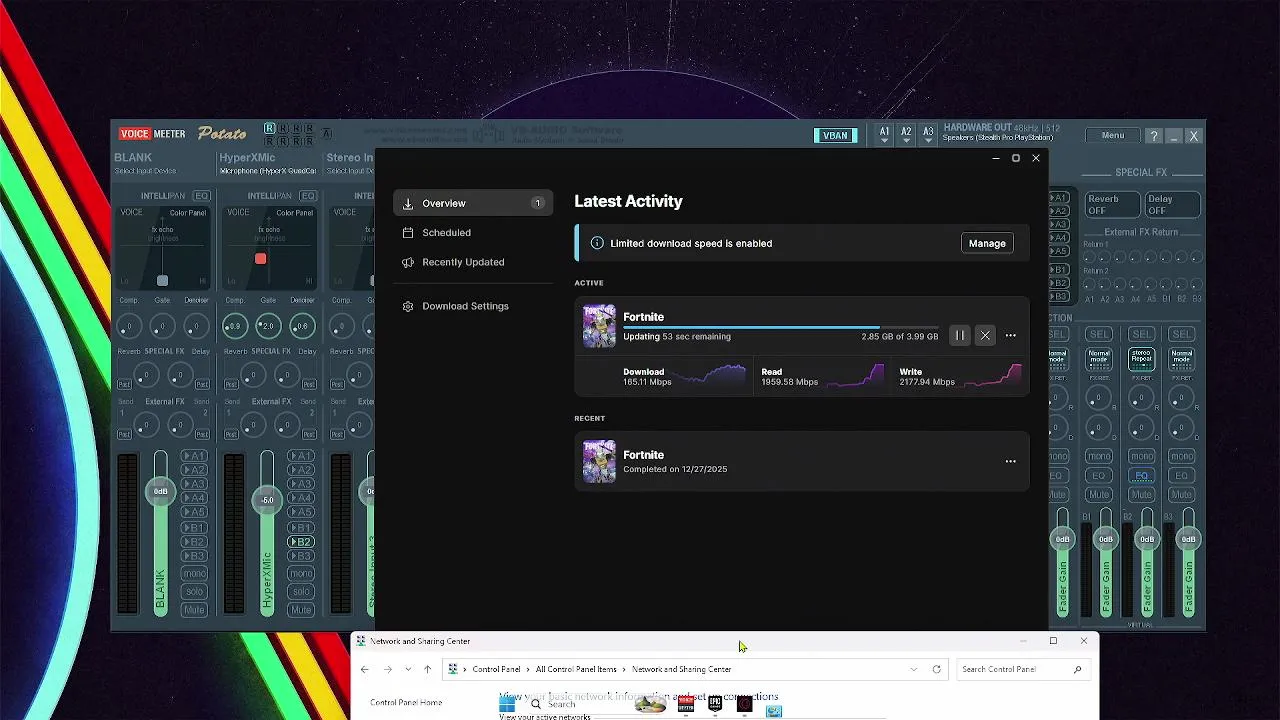The width and height of the screenshot is (1280, 720).
Task: Open recent locations dropdown in Control Panel
Action: 408,669
